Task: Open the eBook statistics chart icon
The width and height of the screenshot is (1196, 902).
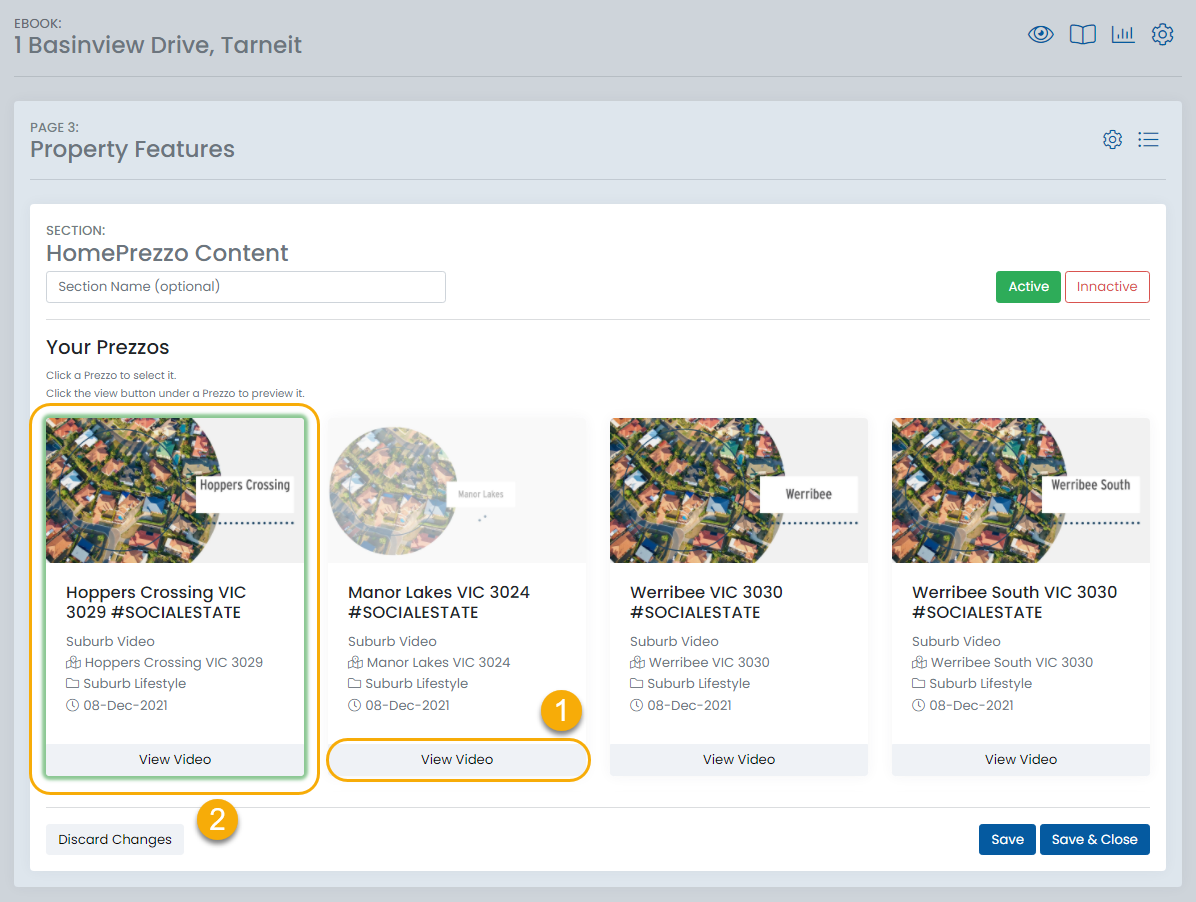Action: coord(1123,35)
